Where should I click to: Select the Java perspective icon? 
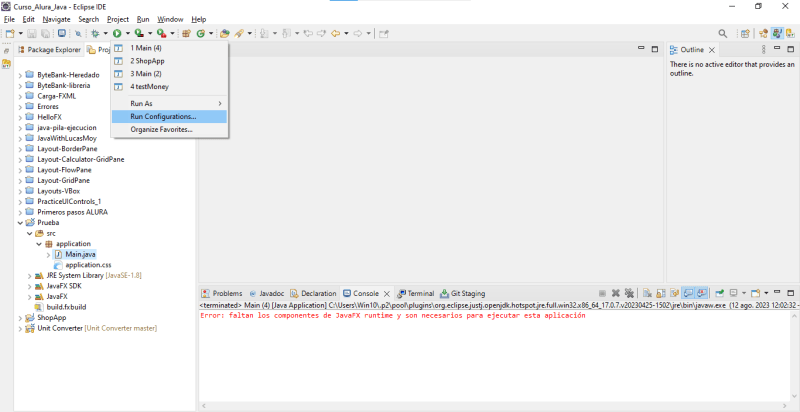[777, 34]
